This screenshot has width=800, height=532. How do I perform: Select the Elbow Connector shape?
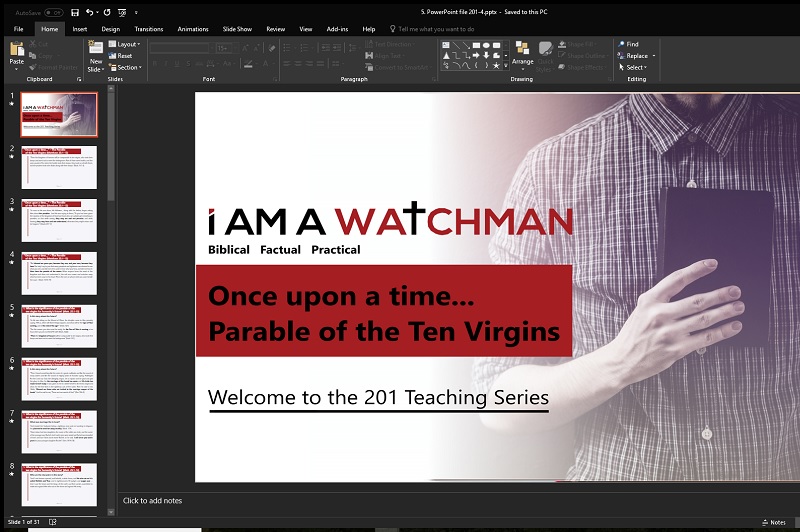pos(456,55)
